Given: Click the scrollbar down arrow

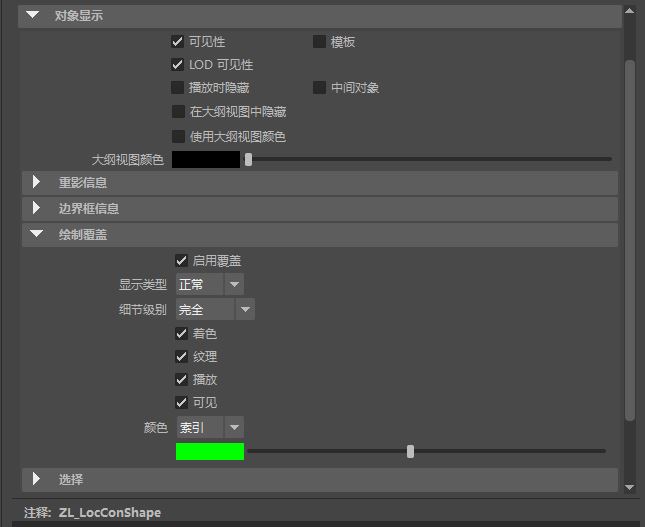Looking at the screenshot, I should coord(630,488).
